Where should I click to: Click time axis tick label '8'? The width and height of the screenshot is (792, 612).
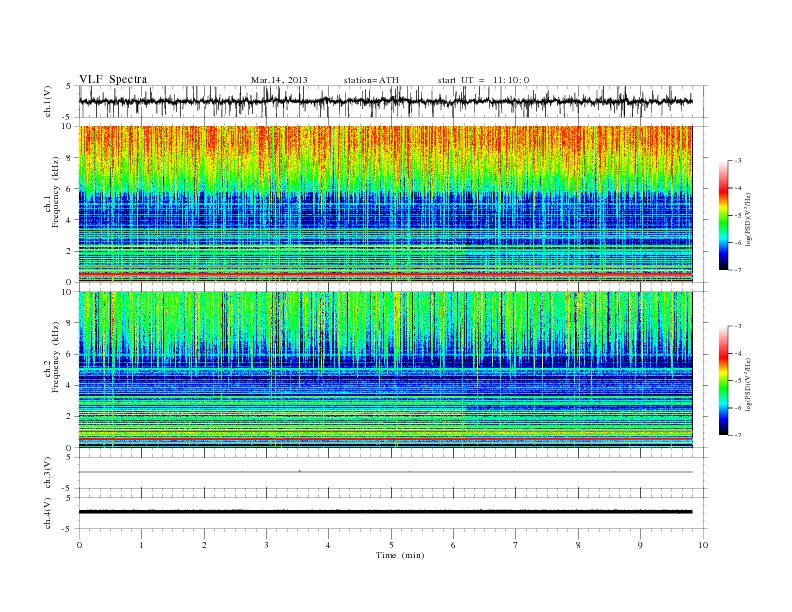tap(578, 545)
